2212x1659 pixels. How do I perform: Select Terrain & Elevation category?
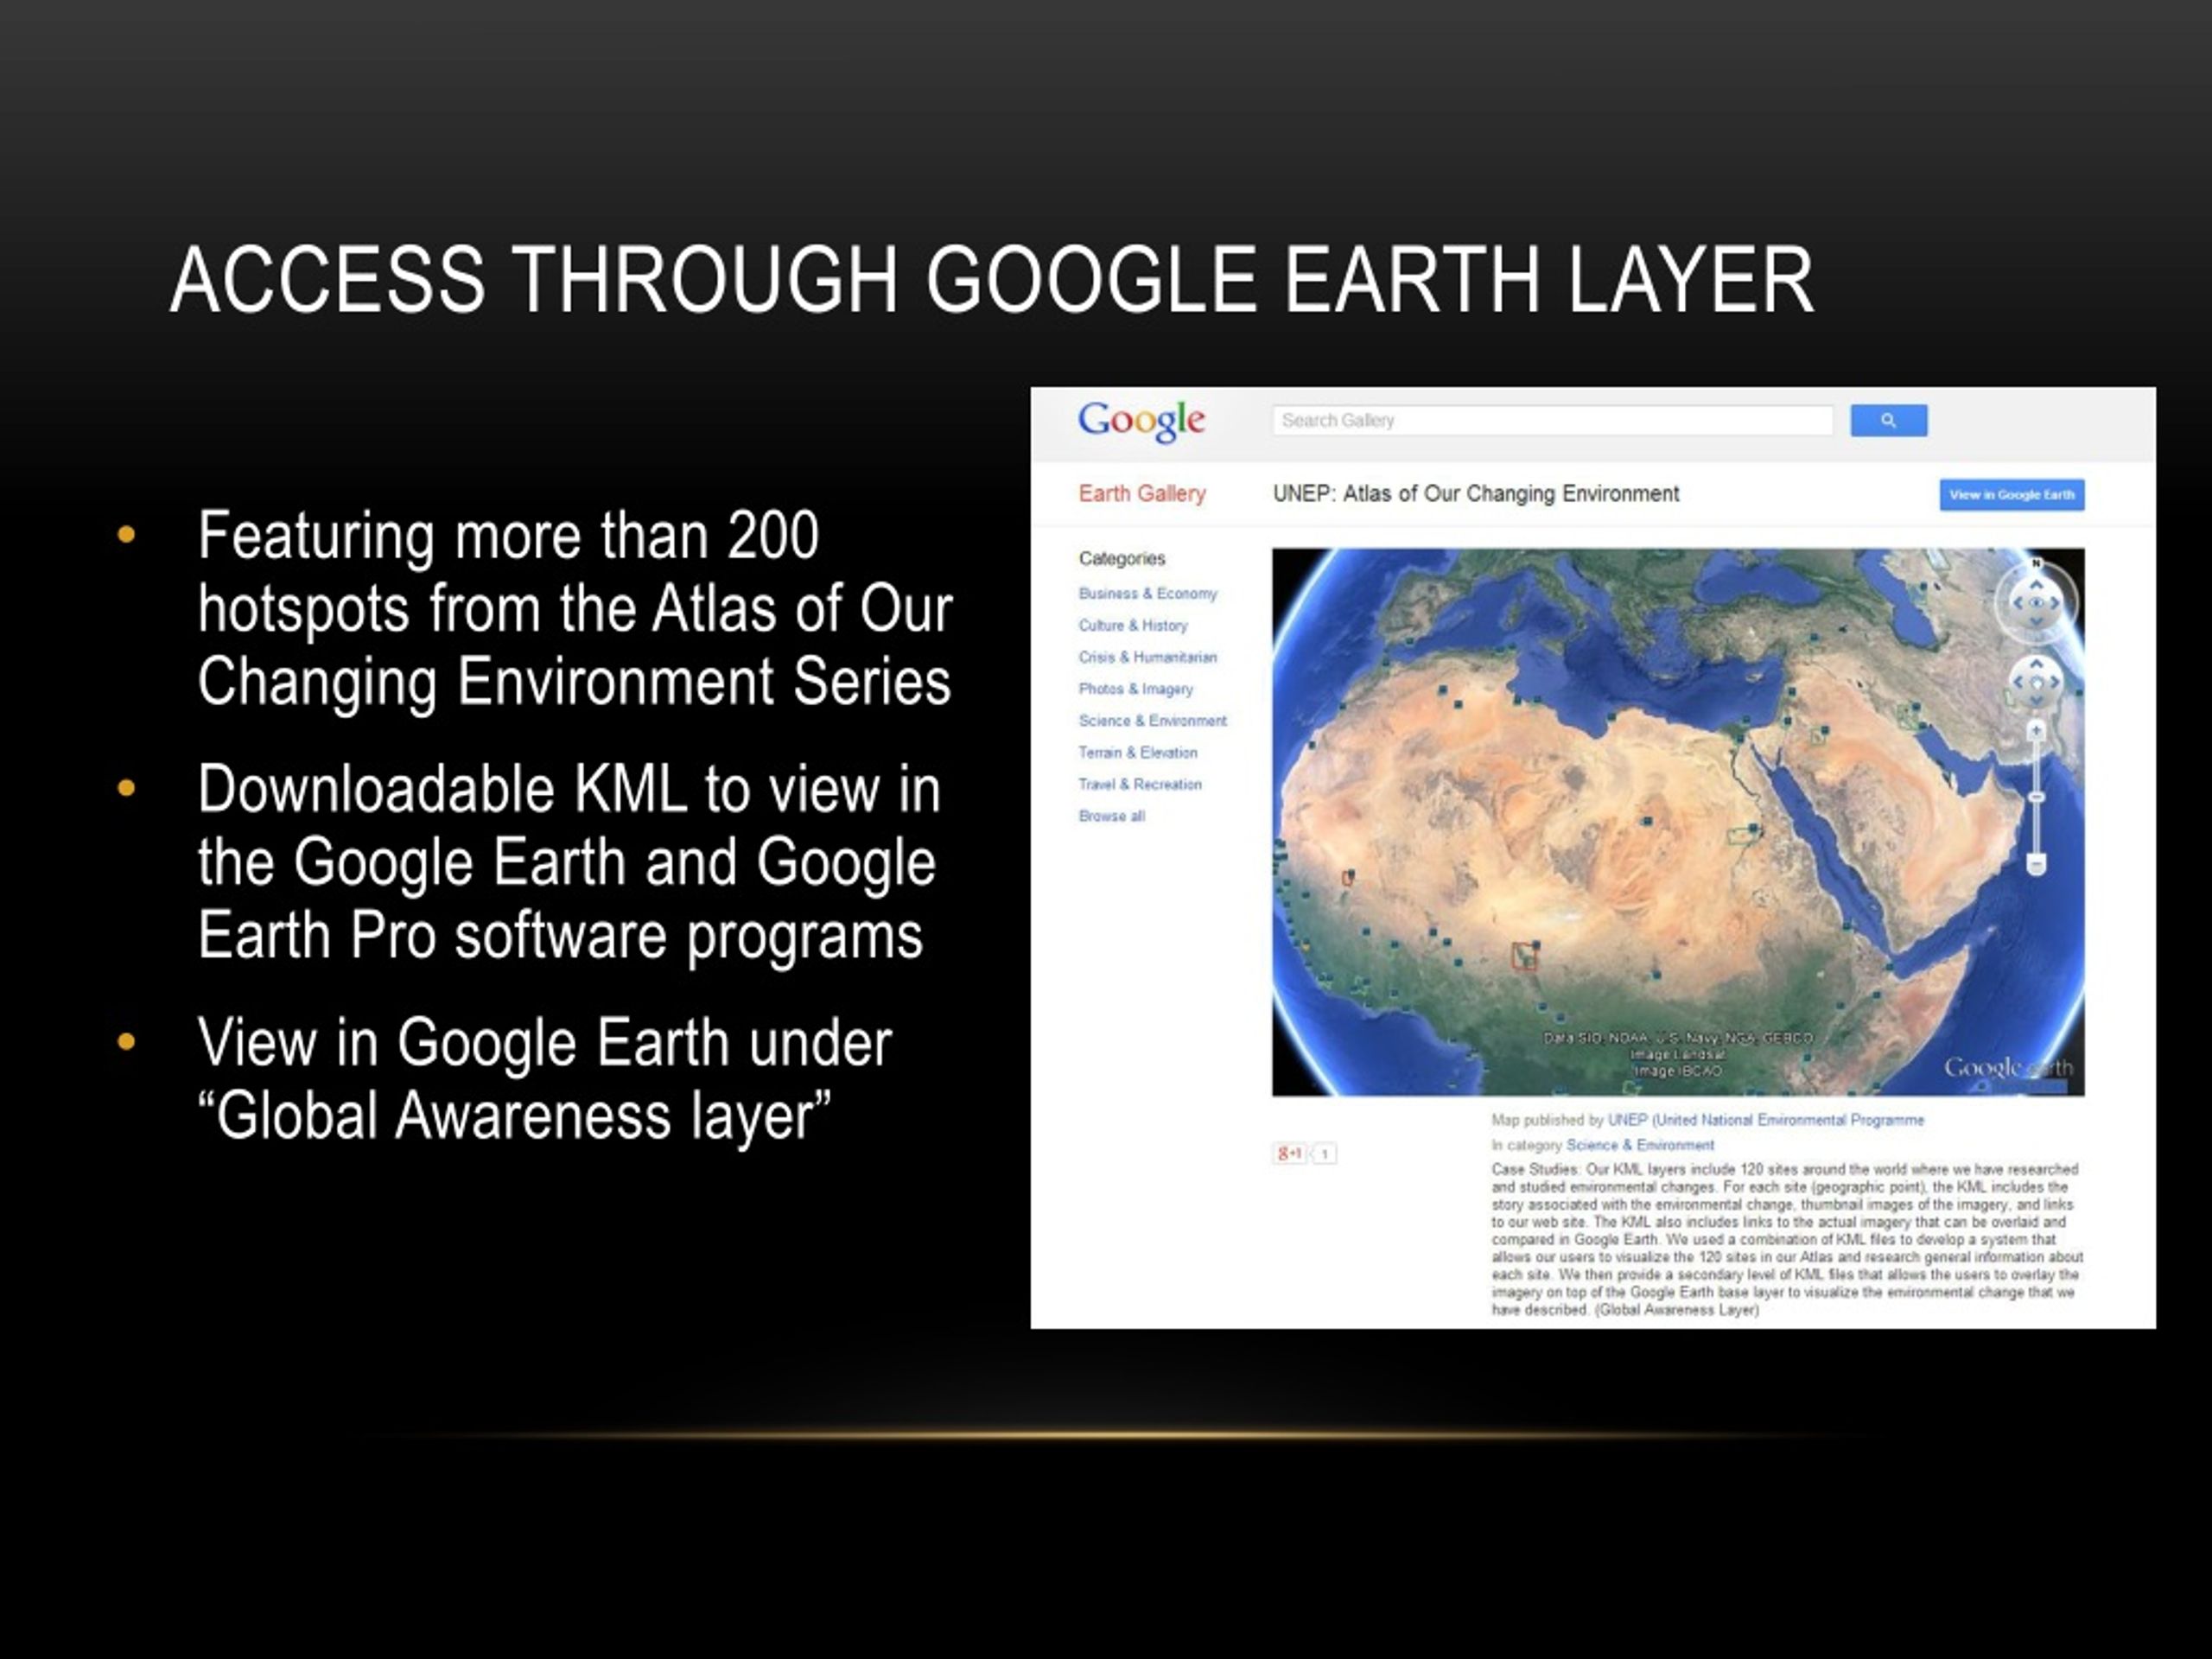click(x=1137, y=753)
